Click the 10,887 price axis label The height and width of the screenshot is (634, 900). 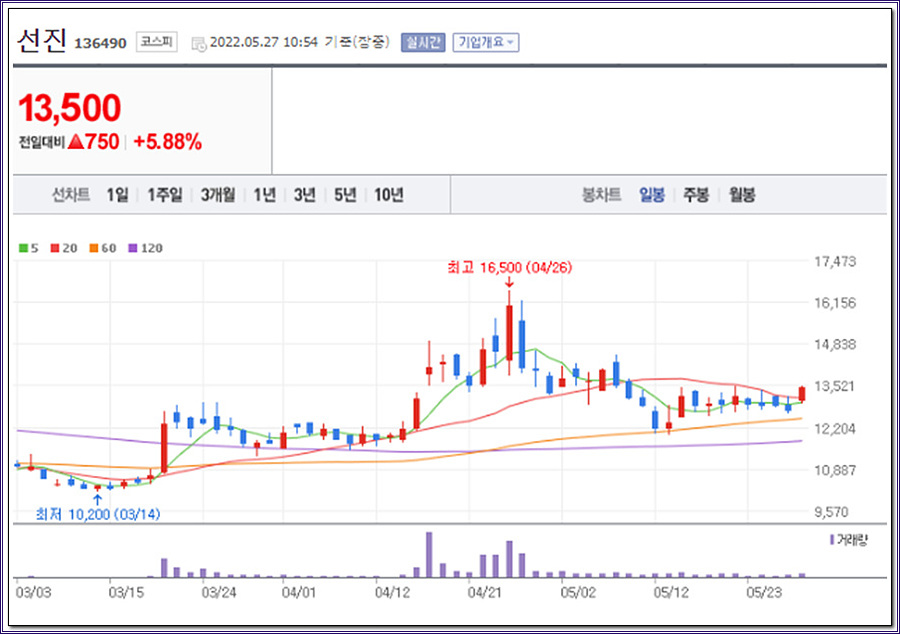point(835,470)
